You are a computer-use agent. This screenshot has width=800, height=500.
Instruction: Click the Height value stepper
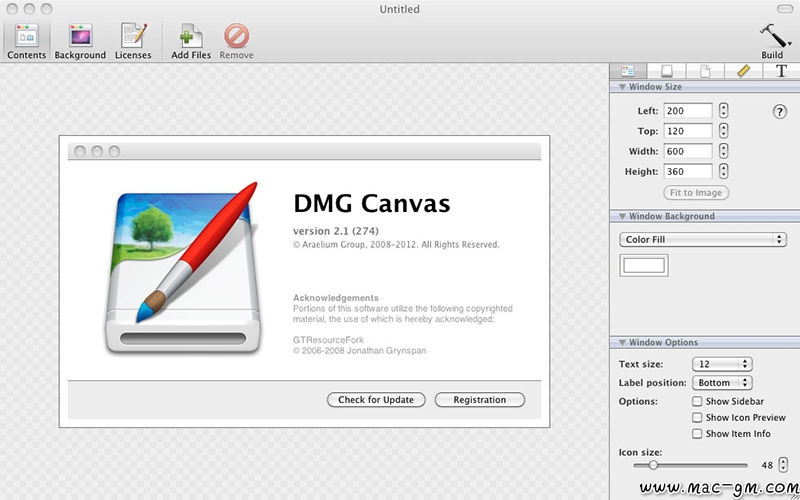(x=723, y=171)
